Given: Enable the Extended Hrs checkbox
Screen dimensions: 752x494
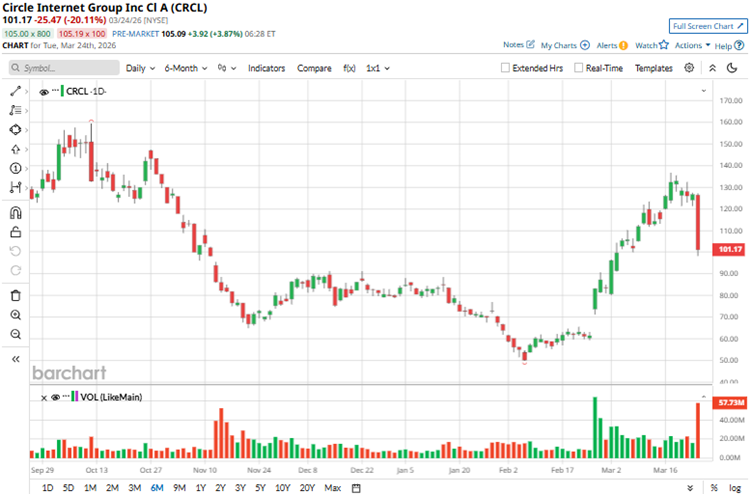Looking at the screenshot, I should click(x=505, y=68).
